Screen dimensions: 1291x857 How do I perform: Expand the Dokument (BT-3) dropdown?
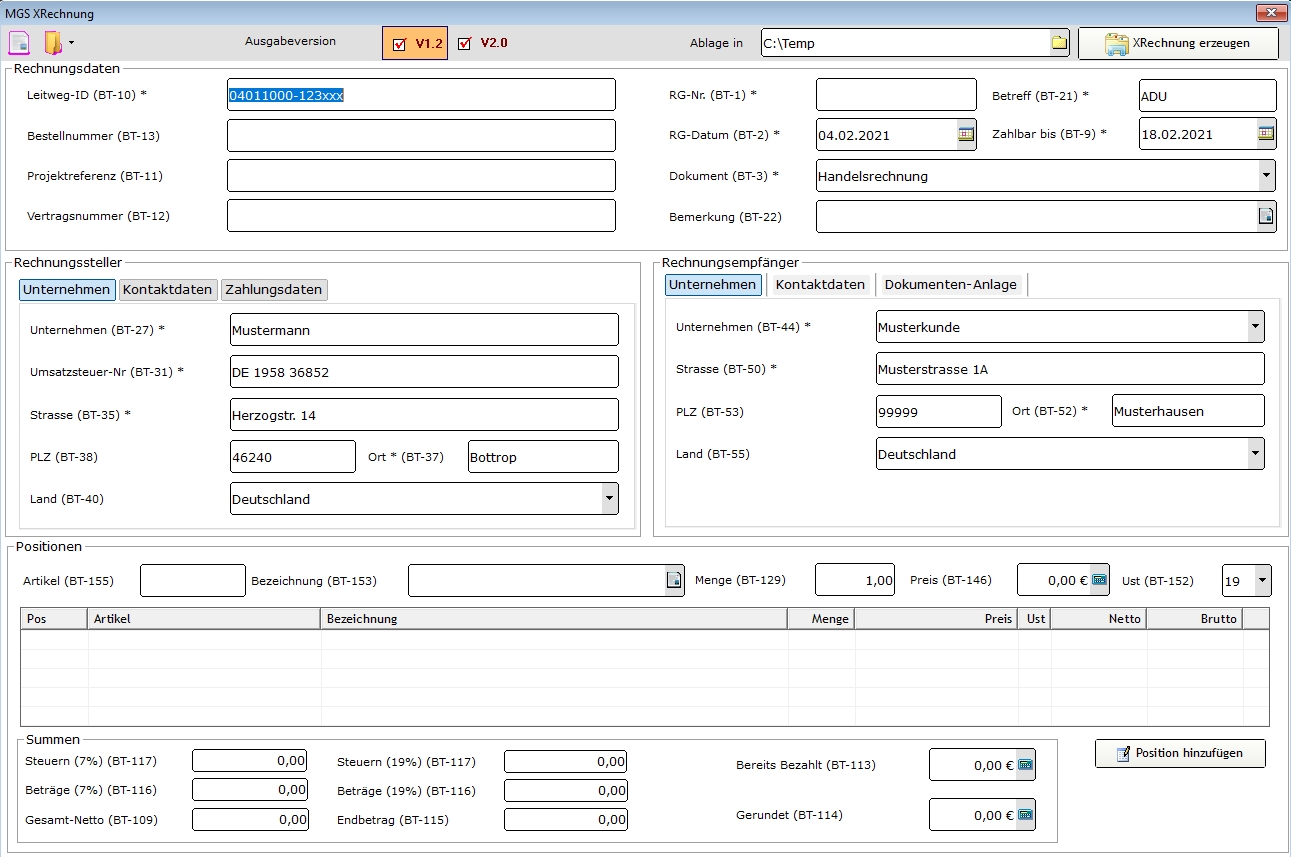[1267, 176]
